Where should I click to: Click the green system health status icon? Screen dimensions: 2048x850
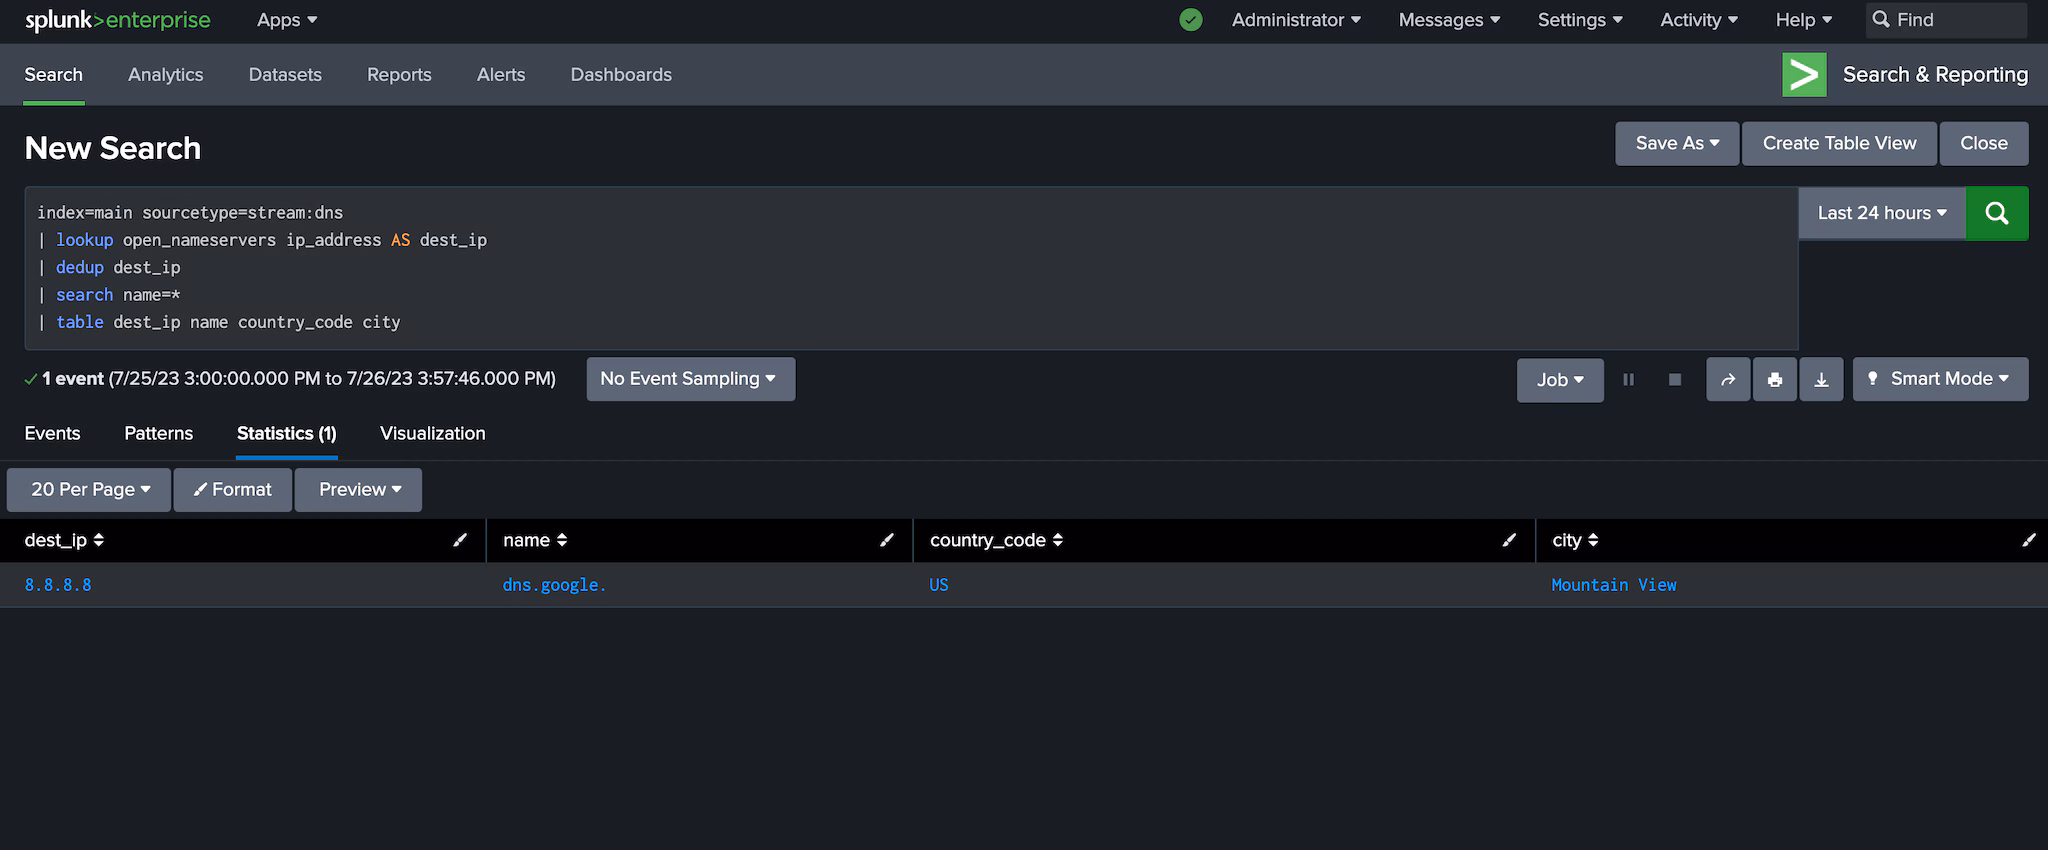pyautogui.click(x=1190, y=20)
